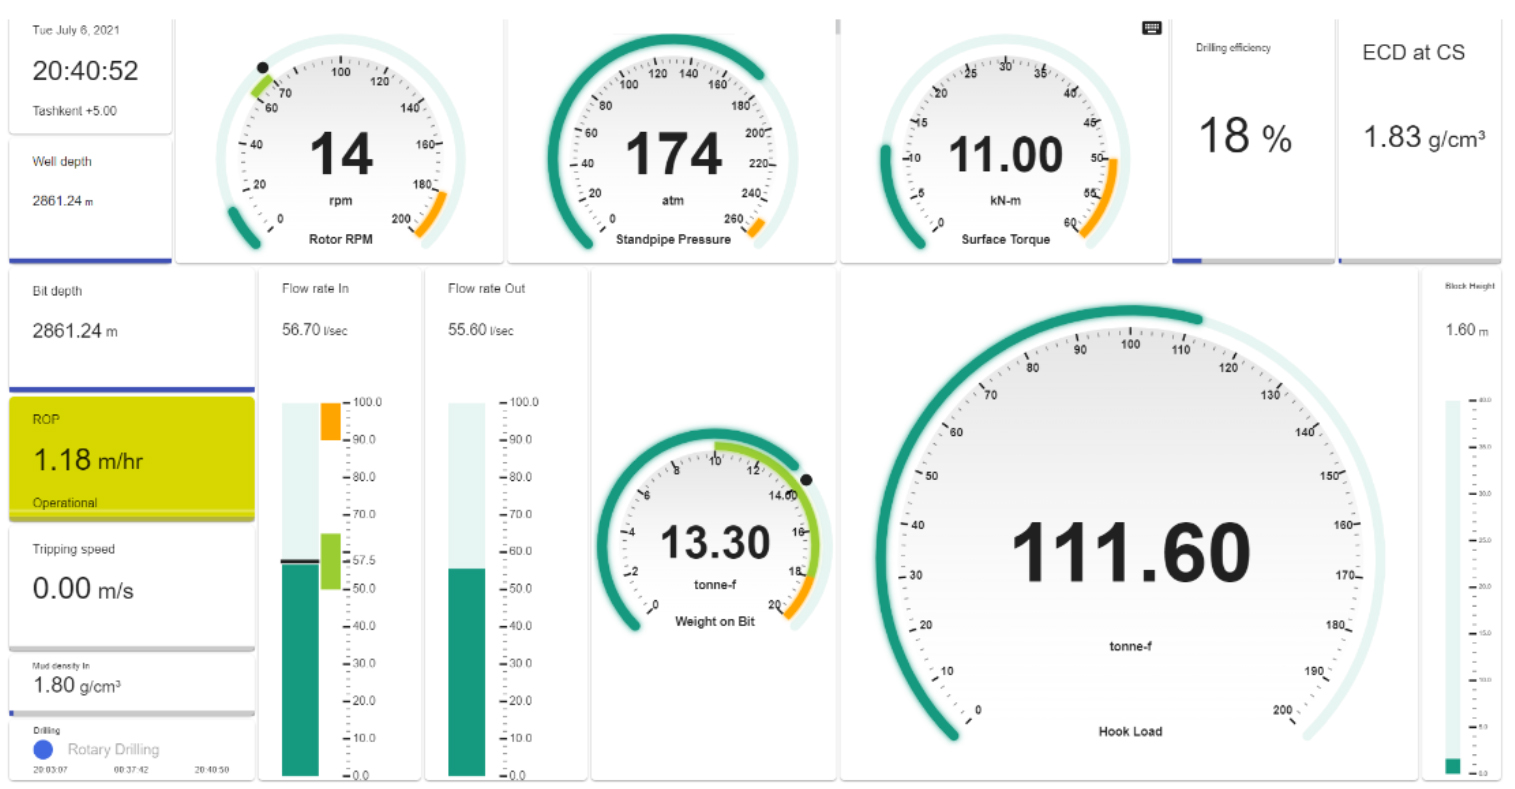Click the blue Rotary Drilling status circle
Screen dimensions: 1515x789
pyautogui.click(x=43, y=749)
